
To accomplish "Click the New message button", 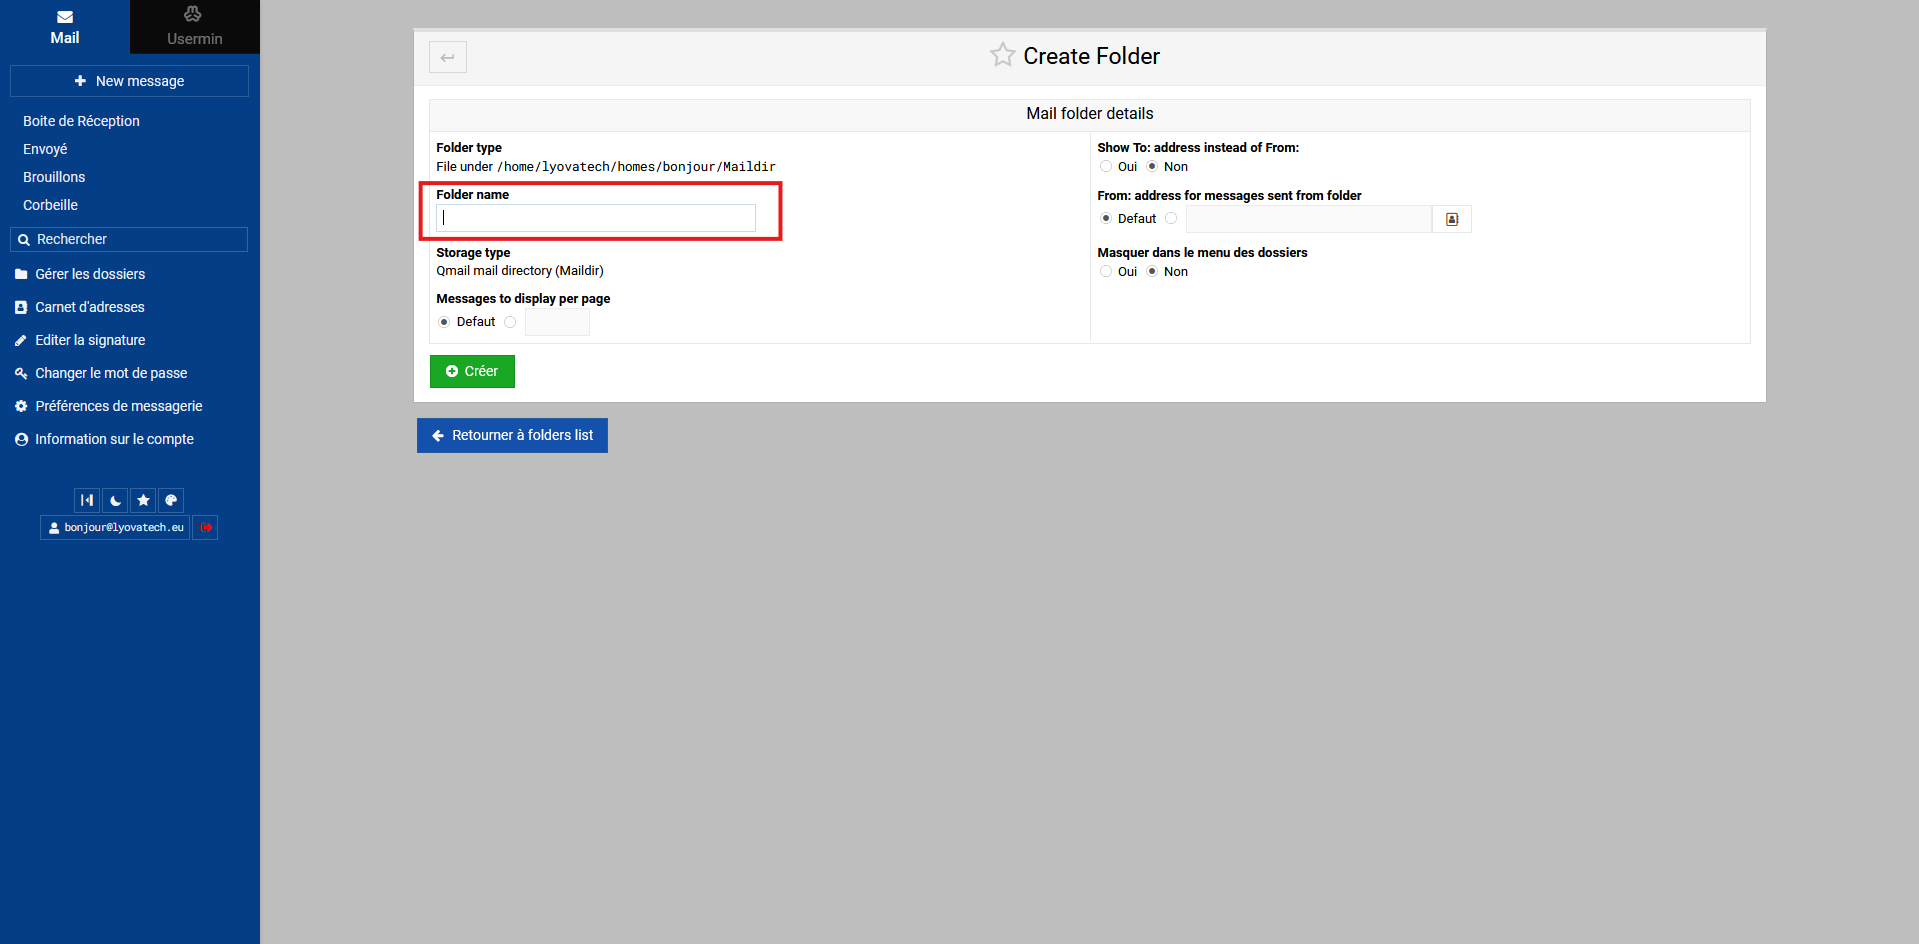I will coord(129,81).
